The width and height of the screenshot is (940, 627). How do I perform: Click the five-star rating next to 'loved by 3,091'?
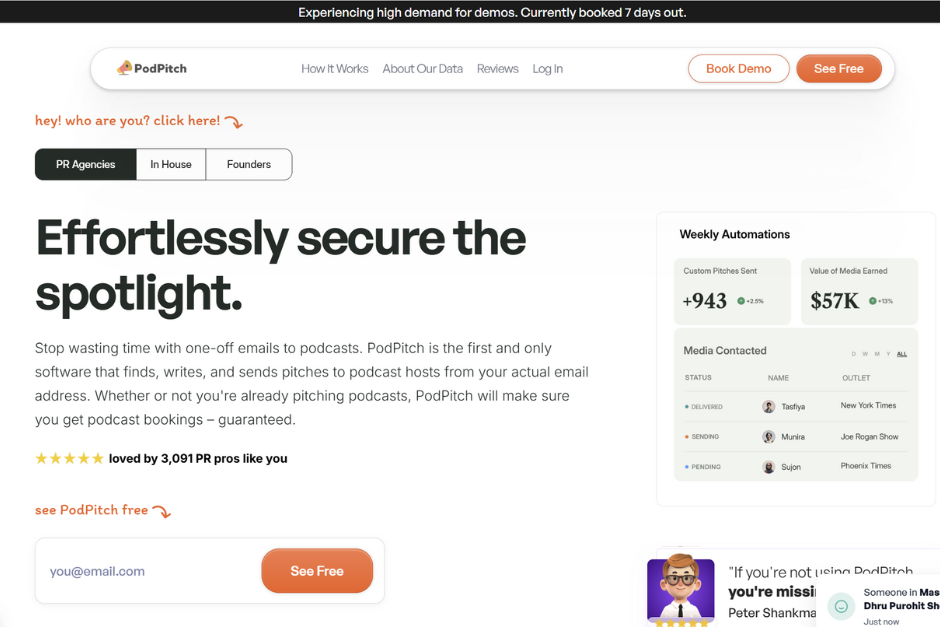(x=69, y=458)
